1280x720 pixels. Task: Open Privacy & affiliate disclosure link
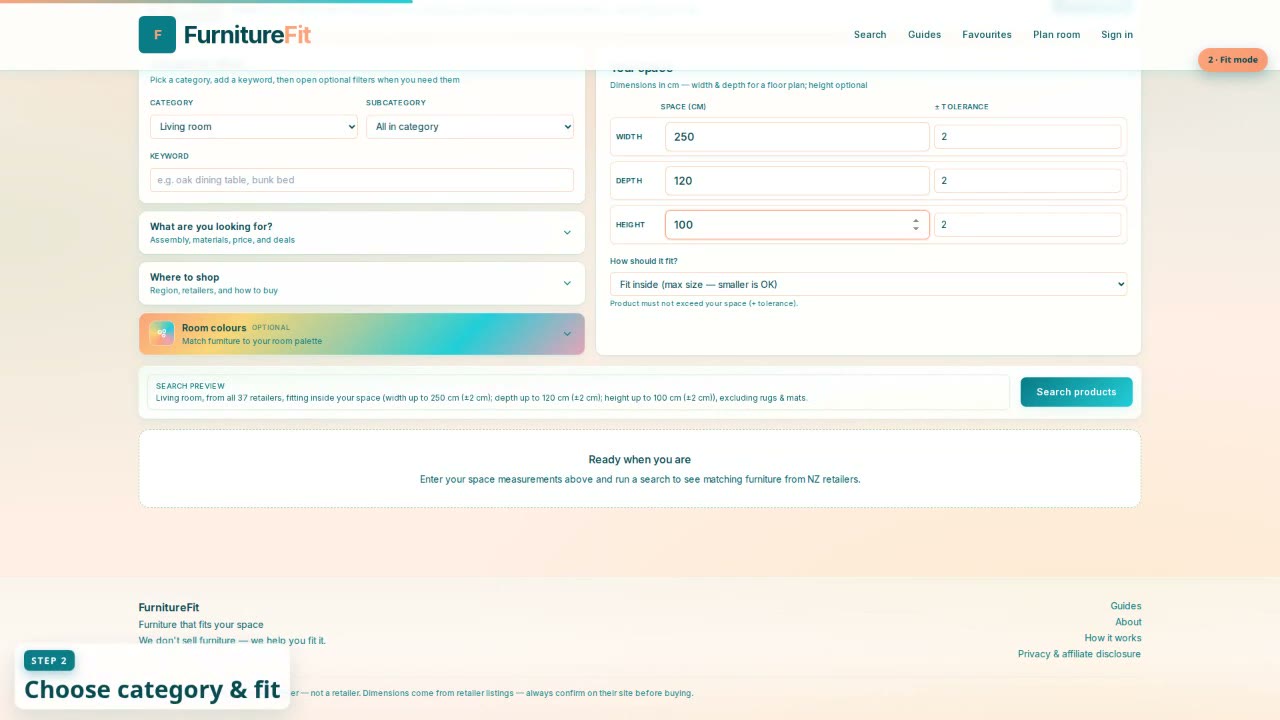[1079, 654]
